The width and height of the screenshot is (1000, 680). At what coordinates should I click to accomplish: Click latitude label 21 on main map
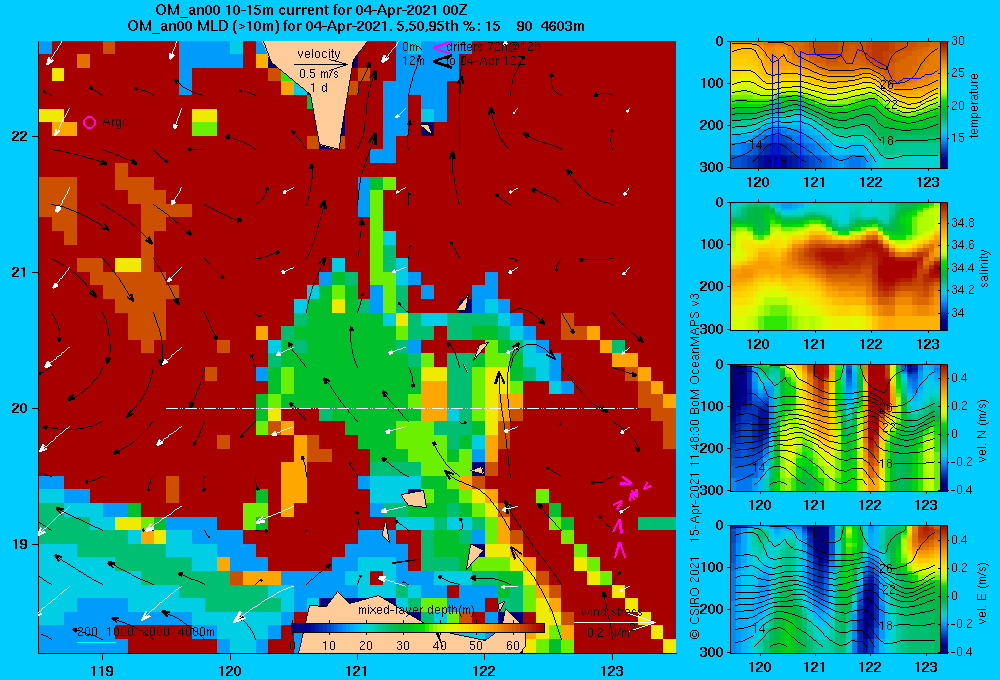coord(20,272)
